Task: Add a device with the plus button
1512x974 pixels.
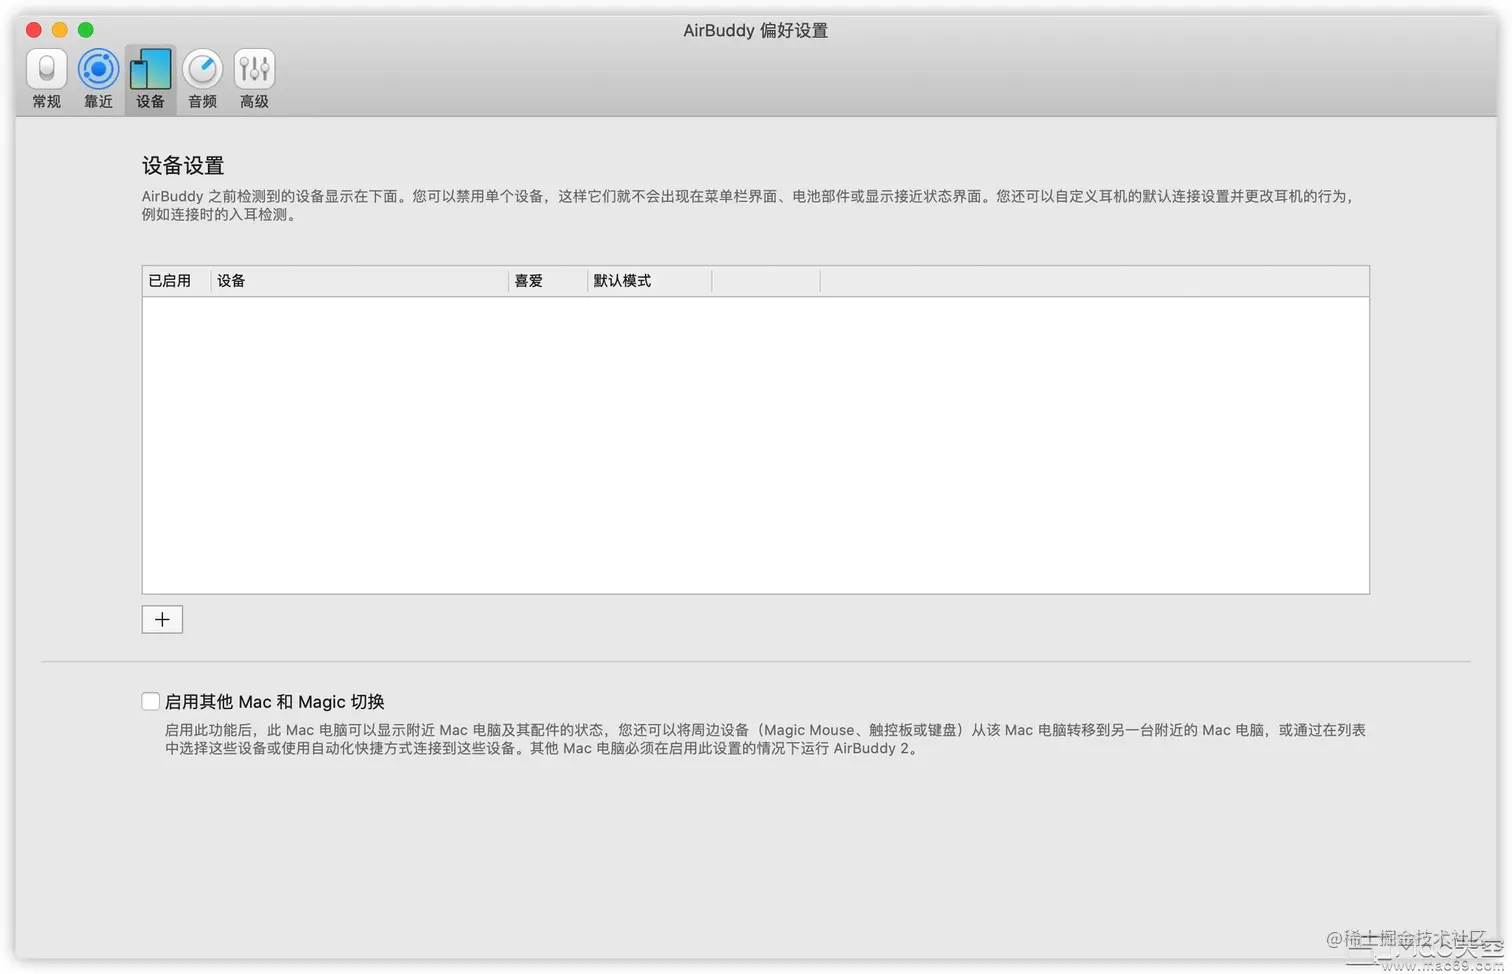Action: coord(162,619)
